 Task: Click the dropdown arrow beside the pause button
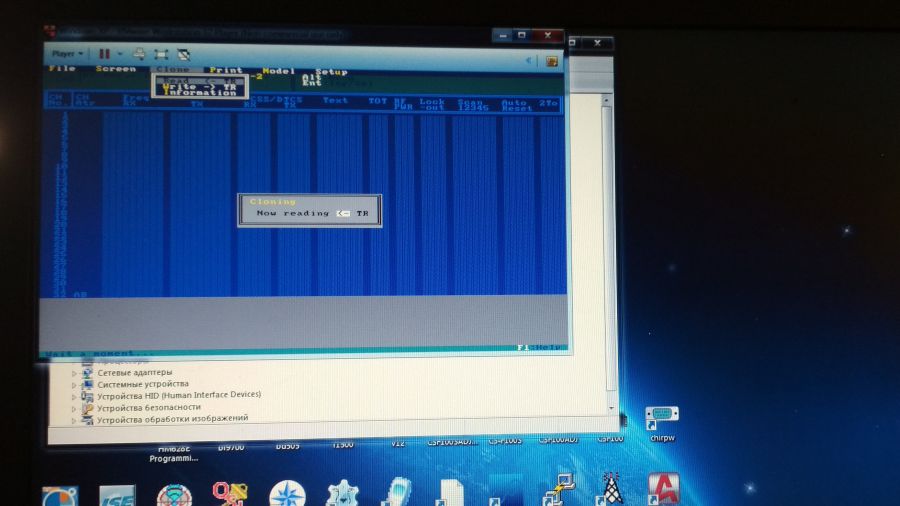coord(120,53)
